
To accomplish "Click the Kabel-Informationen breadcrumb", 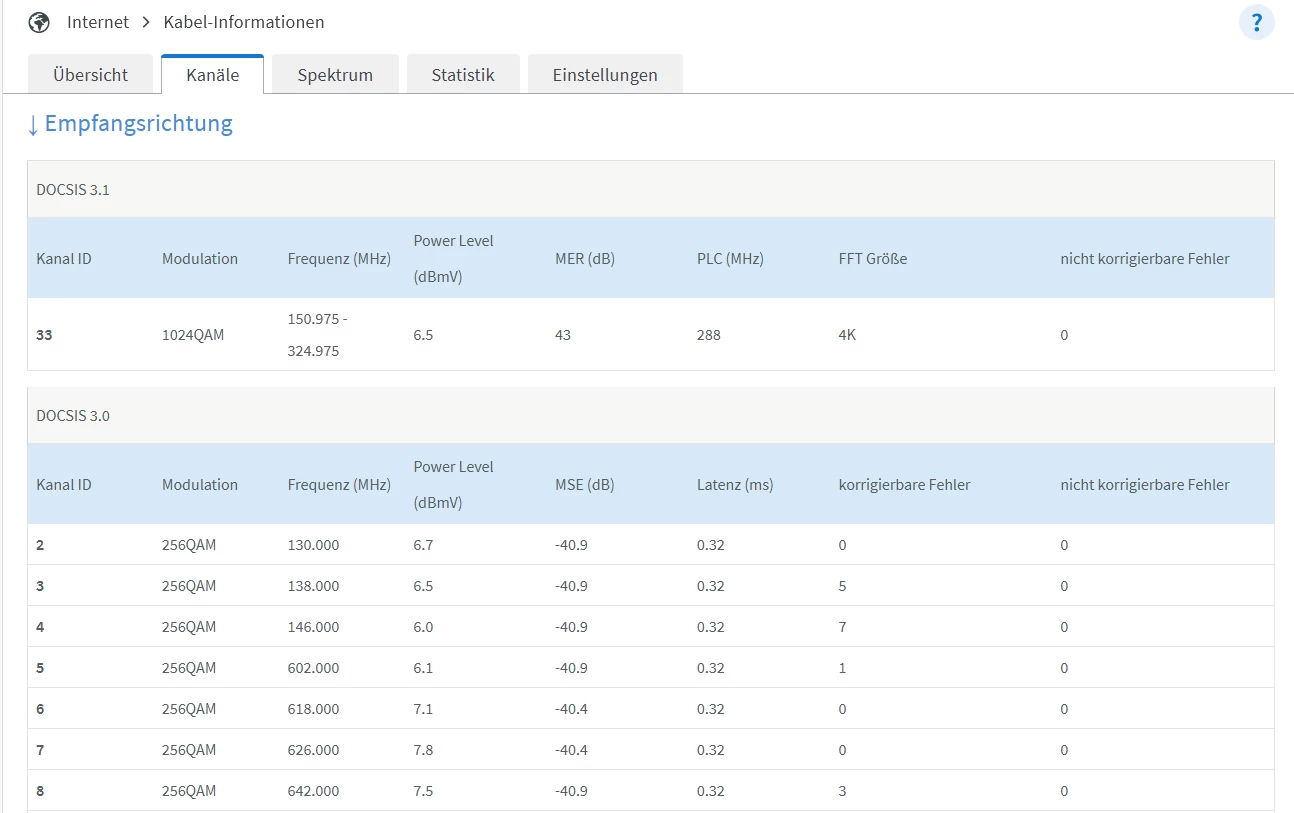I will click(244, 22).
